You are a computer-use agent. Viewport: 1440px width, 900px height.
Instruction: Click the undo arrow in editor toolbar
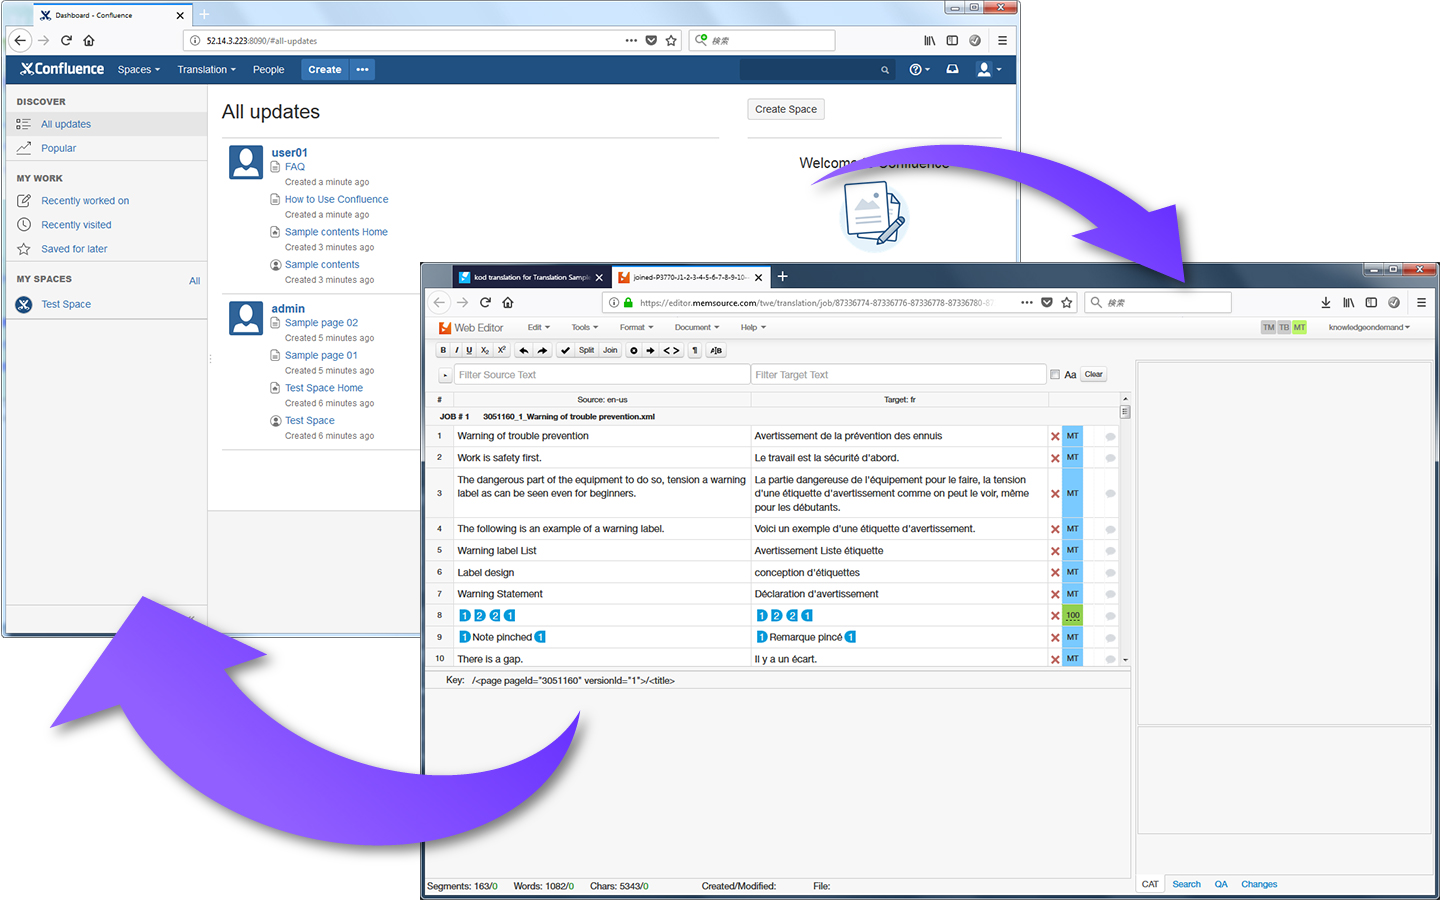pyautogui.click(x=524, y=350)
